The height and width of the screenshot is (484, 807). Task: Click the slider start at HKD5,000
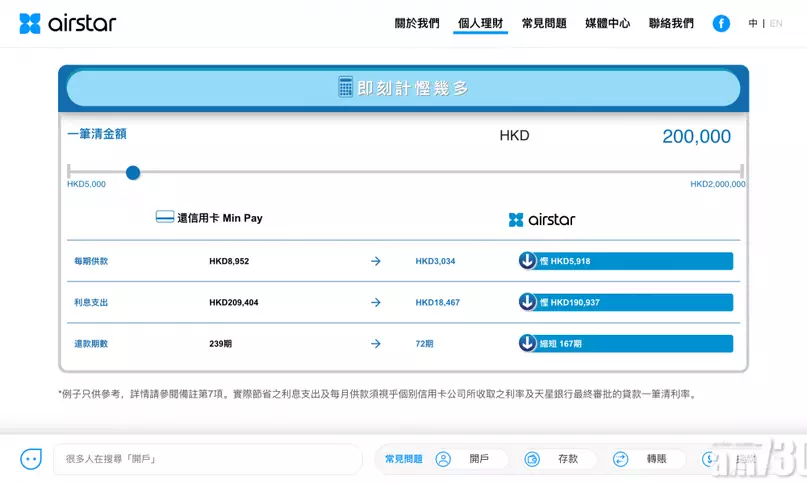tap(69, 171)
